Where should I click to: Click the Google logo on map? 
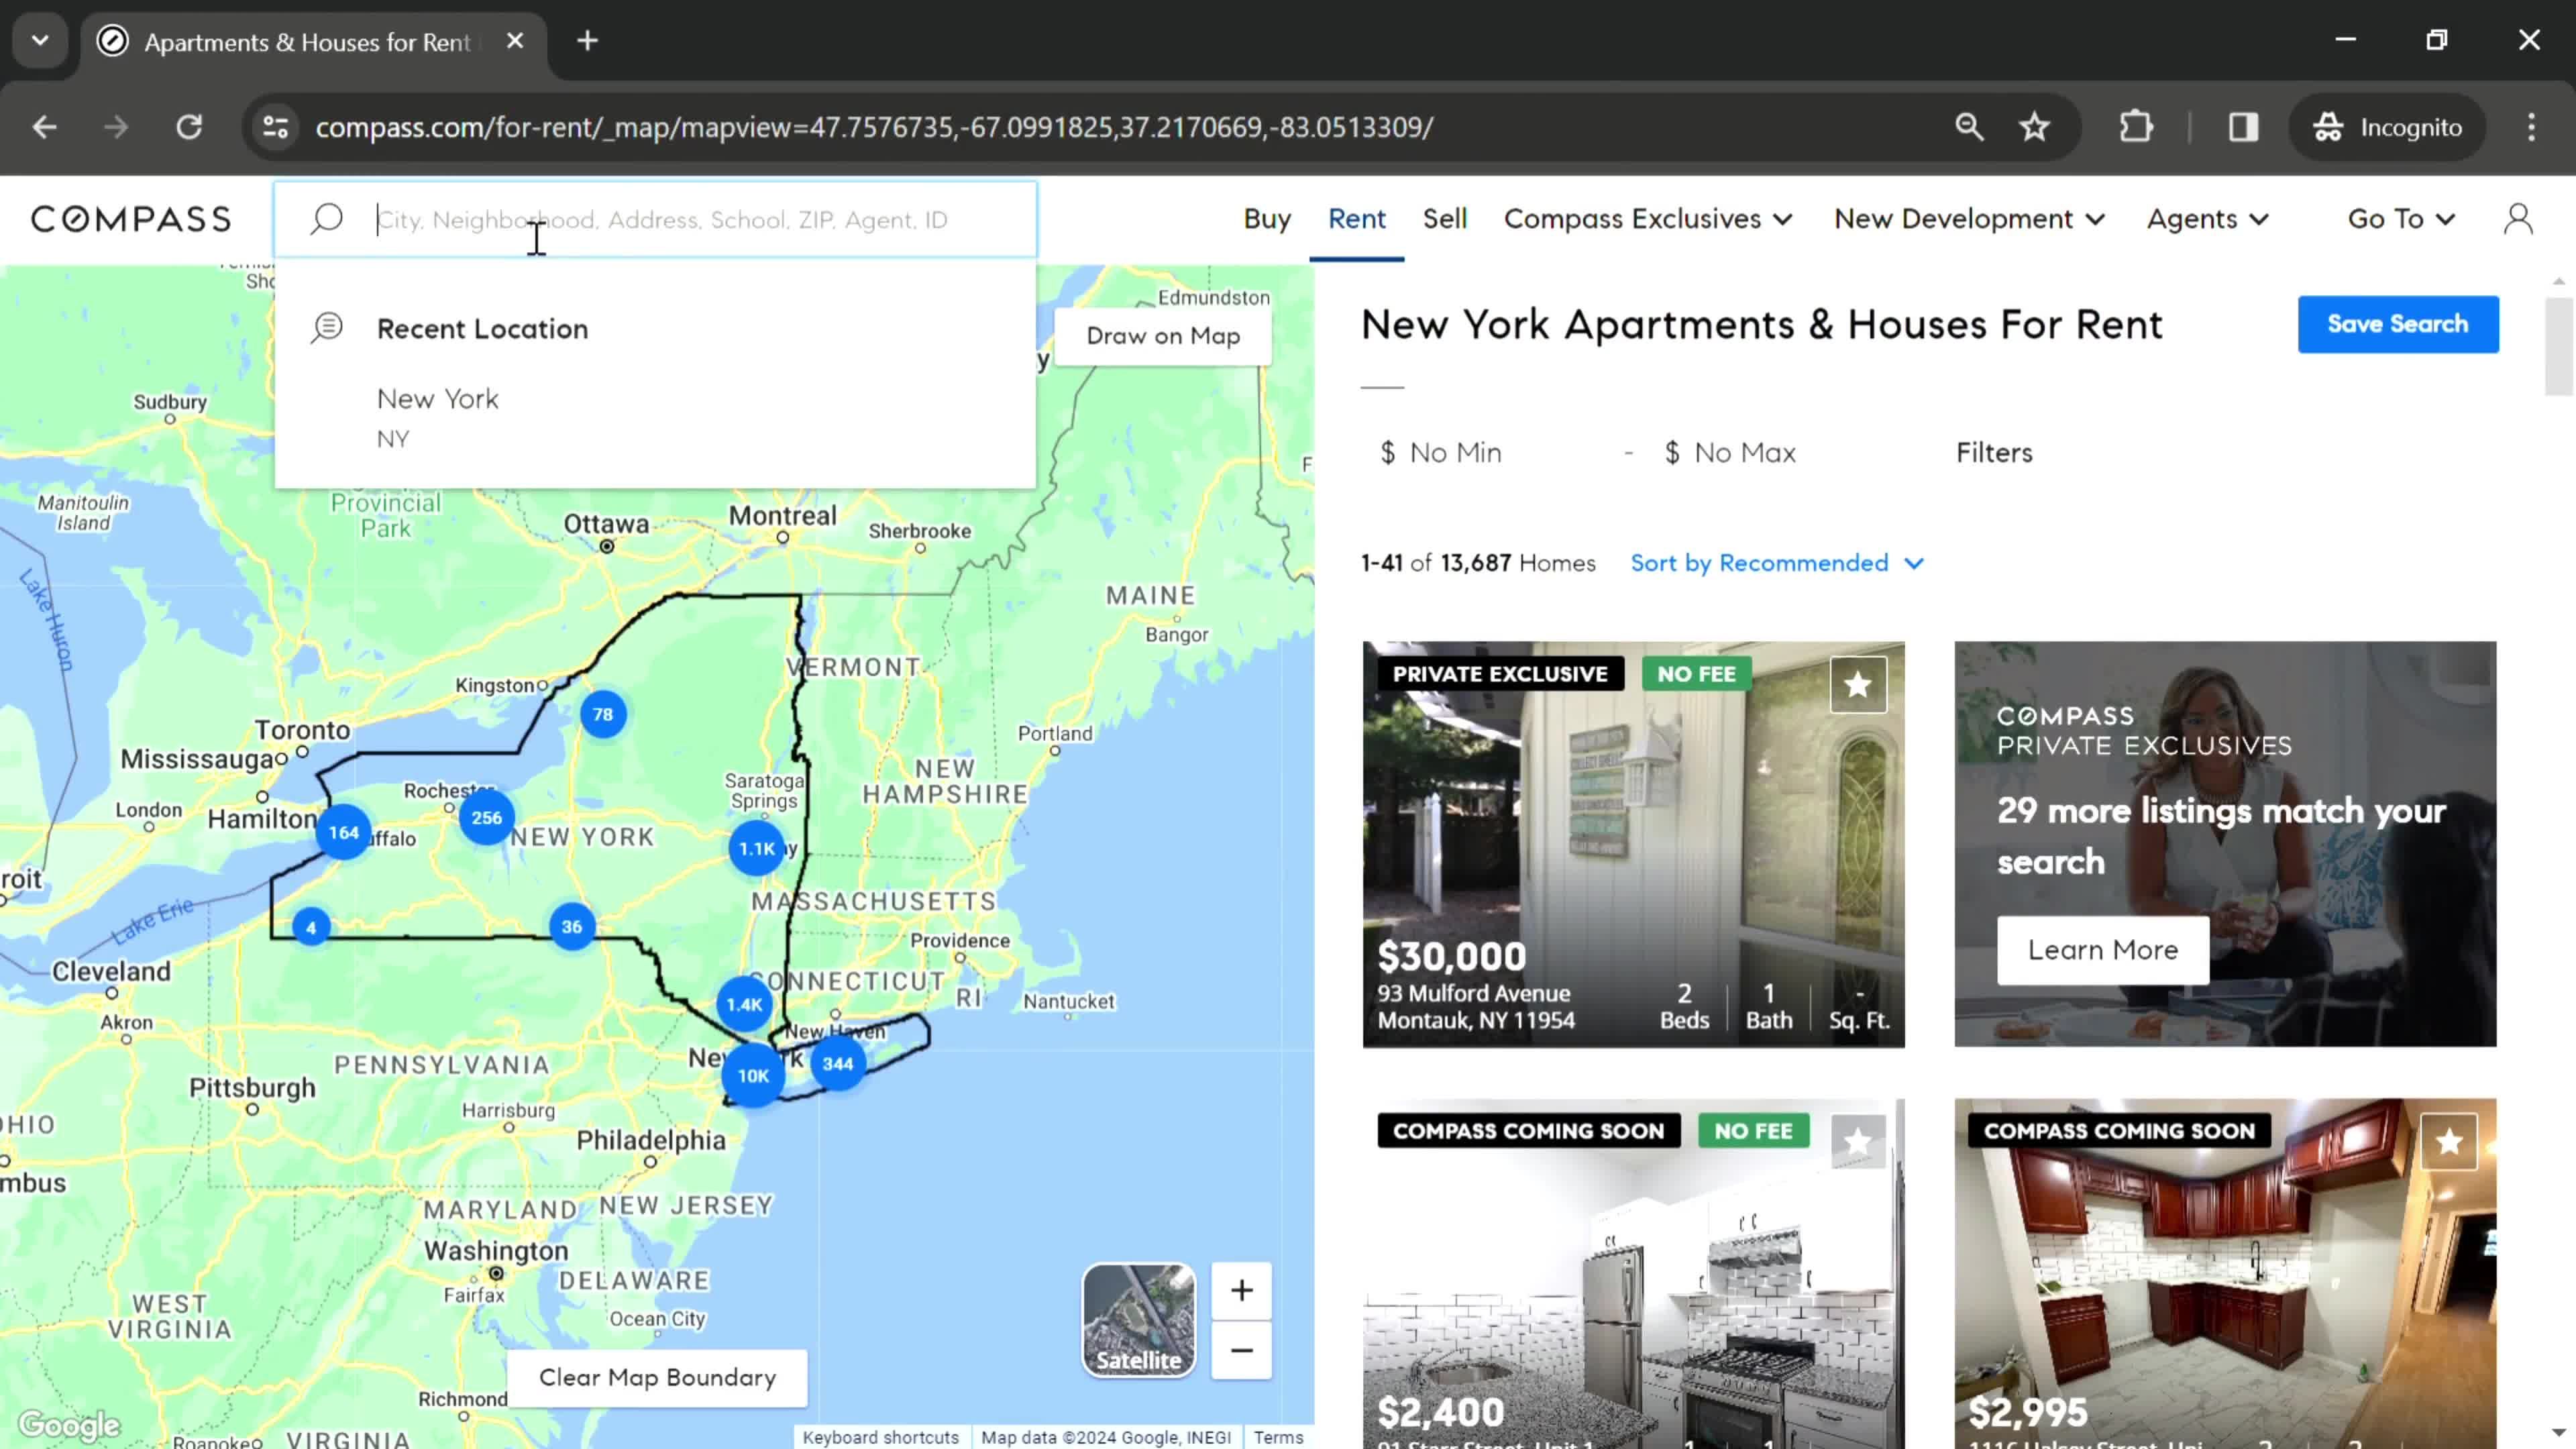[x=69, y=1425]
